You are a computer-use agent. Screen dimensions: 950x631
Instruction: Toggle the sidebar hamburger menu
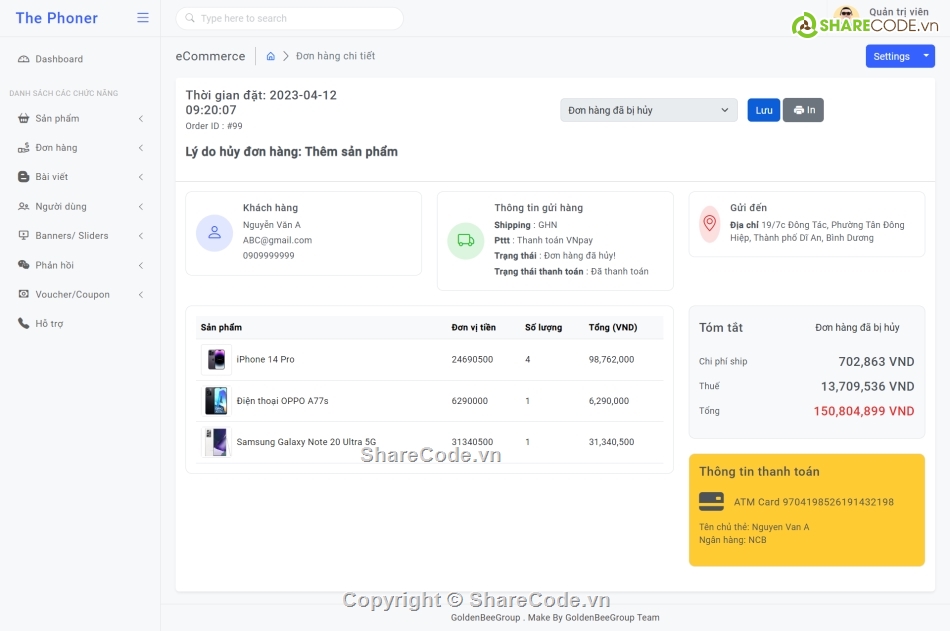(143, 18)
